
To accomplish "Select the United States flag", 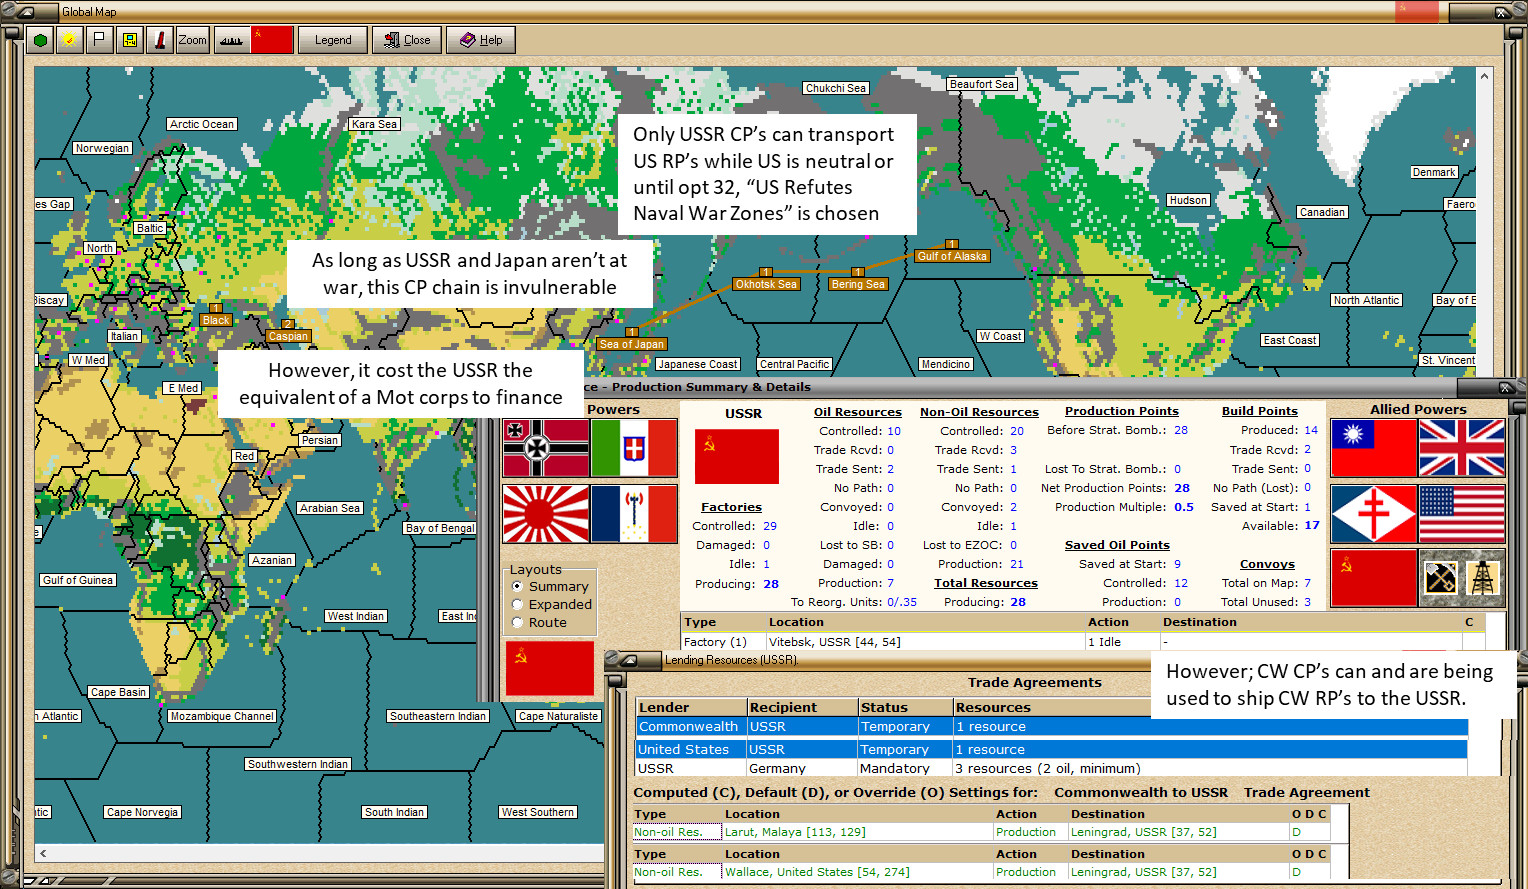I will [x=1462, y=514].
